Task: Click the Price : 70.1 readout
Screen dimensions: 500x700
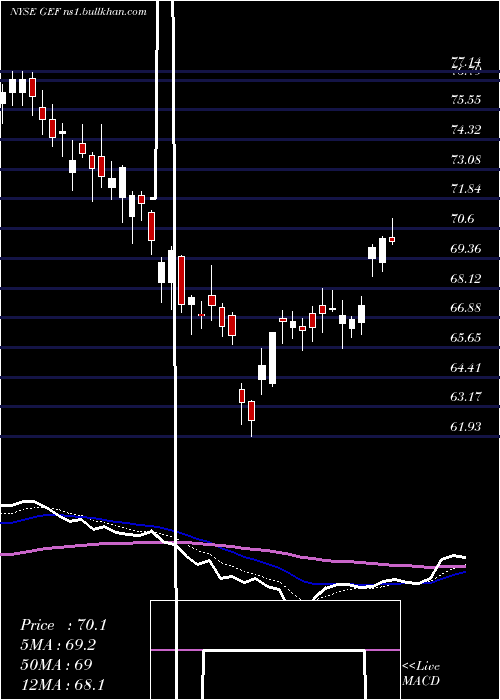Action: [x=63, y=625]
